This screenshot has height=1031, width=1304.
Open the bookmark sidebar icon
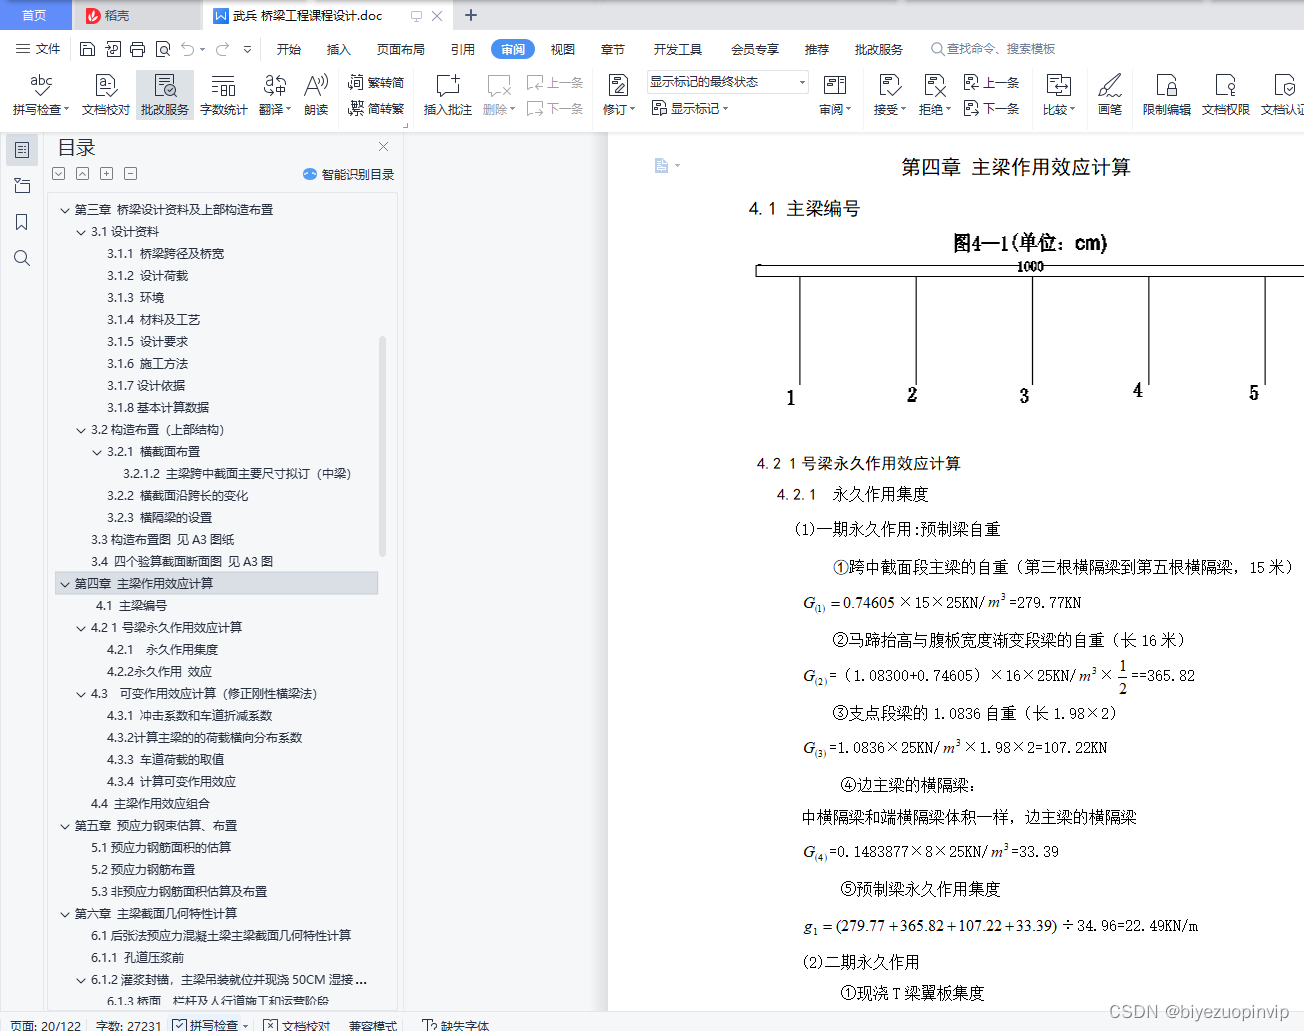(21, 222)
